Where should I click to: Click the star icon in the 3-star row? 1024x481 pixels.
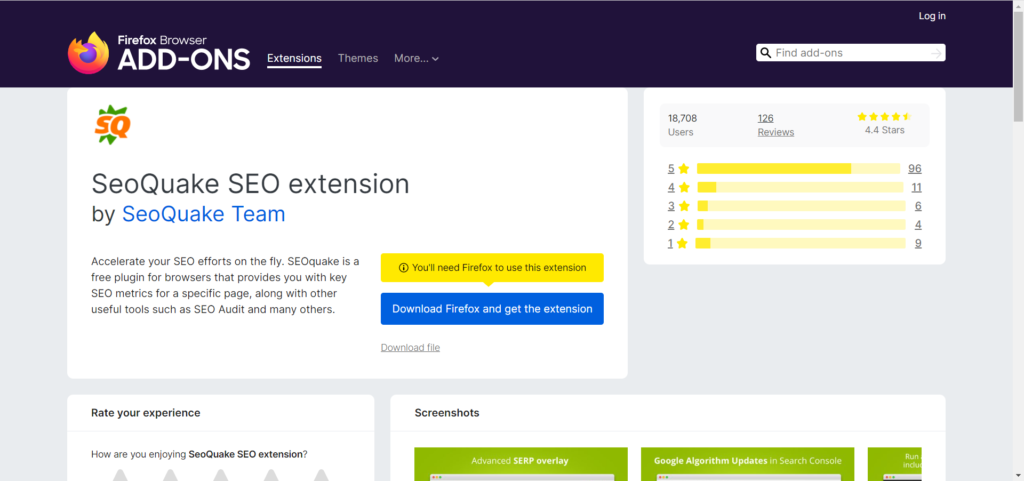click(x=684, y=206)
